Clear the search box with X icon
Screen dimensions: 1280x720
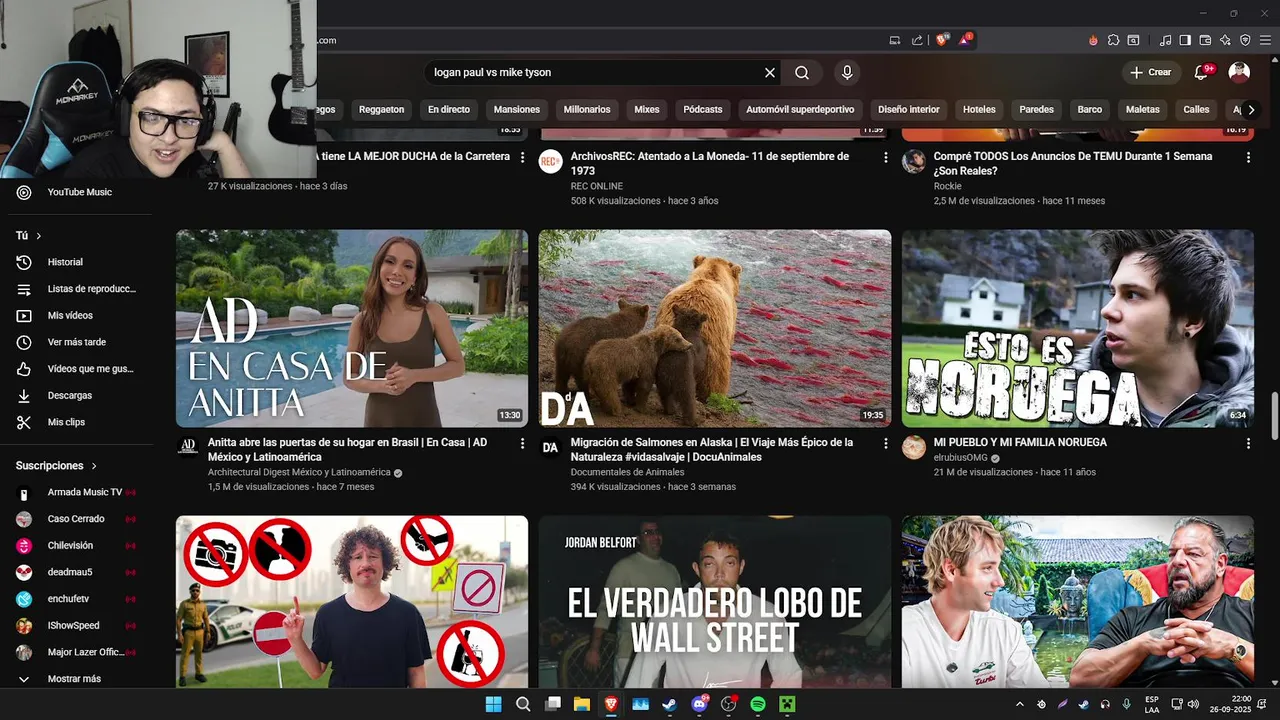pyautogui.click(x=770, y=72)
